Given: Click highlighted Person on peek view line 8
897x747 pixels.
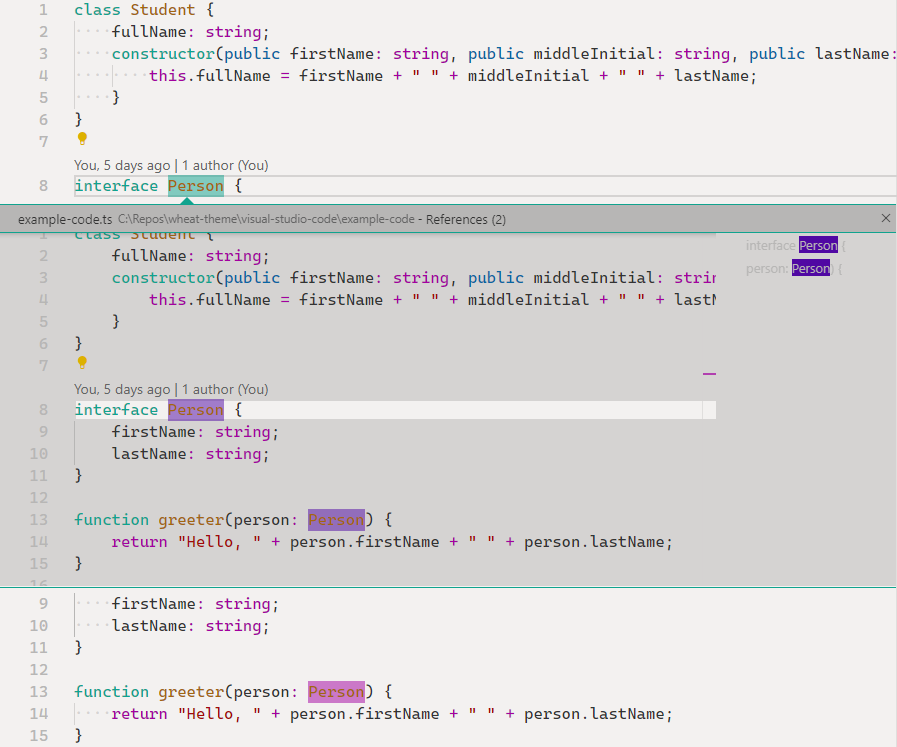Looking at the screenshot, I should point(196,410).
